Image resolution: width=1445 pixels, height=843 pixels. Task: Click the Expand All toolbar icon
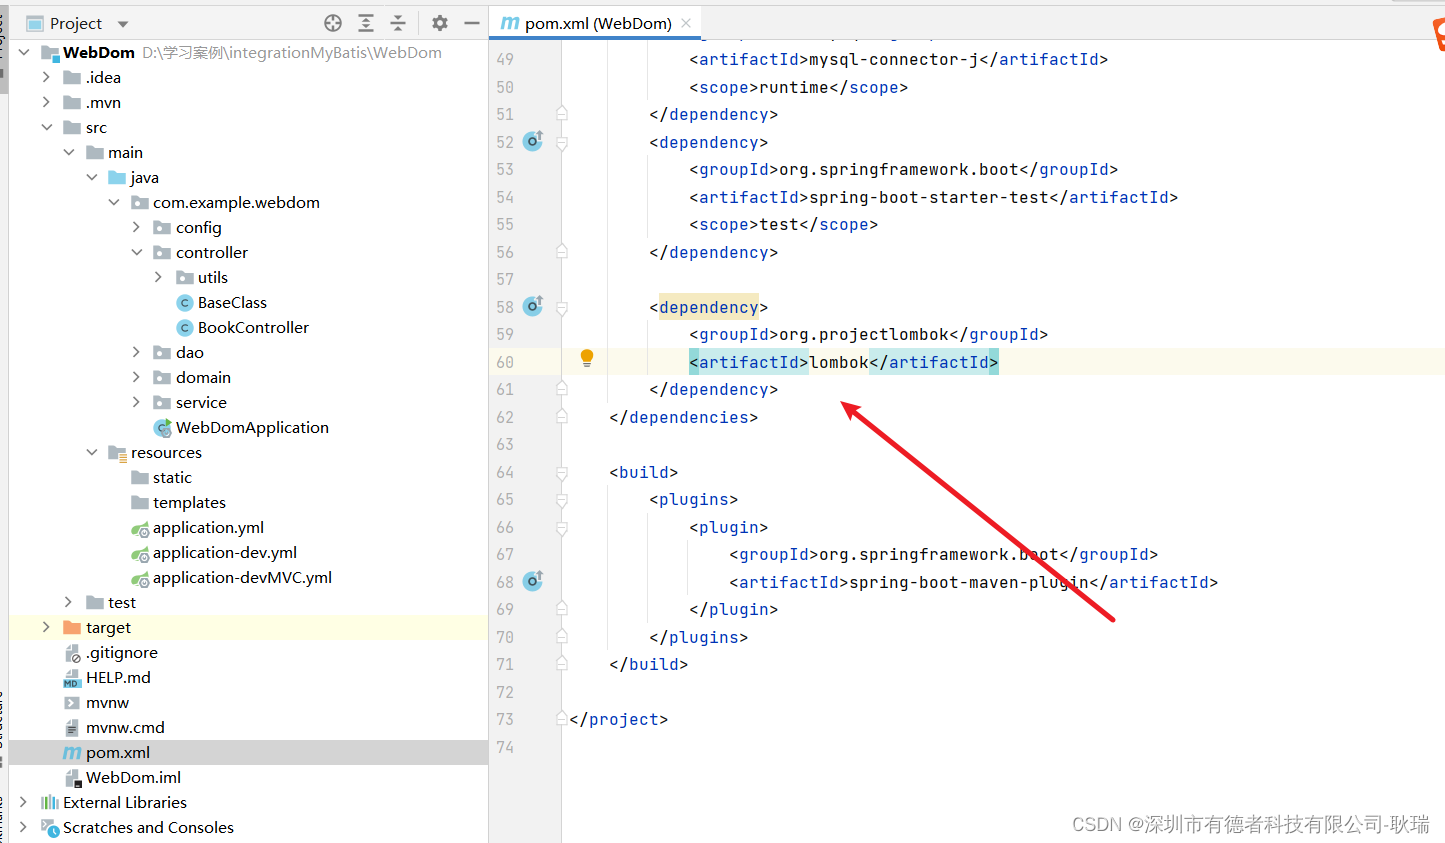(366, 23)
